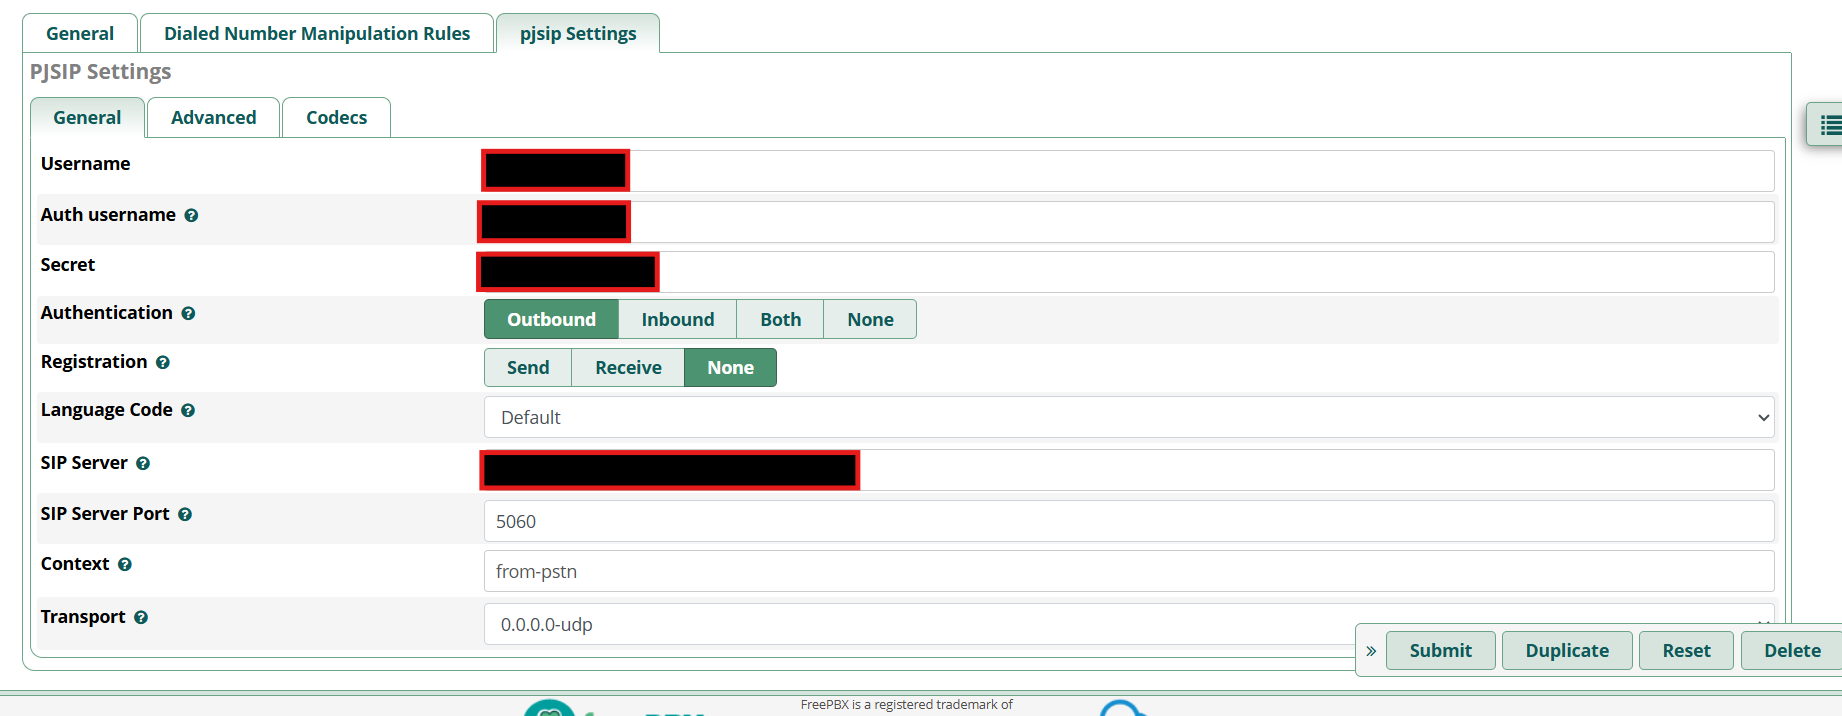Viewport: 1842px width, 716px height.
Task: Click into the SIP Server Port field
Action: click(1128, 521)
